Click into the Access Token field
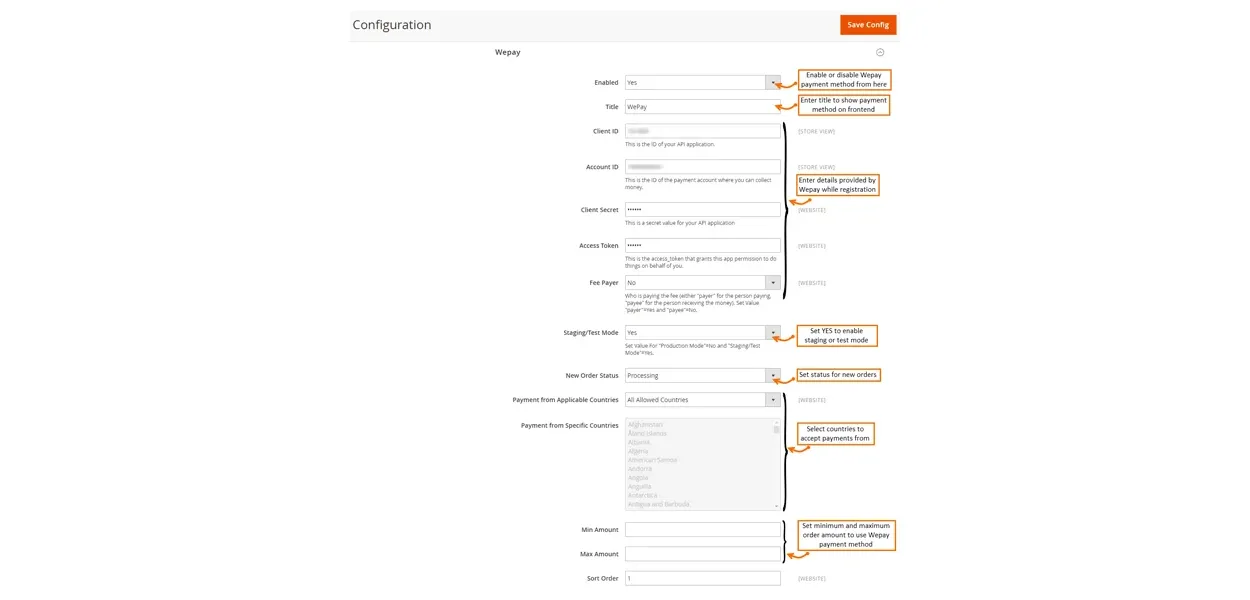Viewport: 1250px width, 600px height. pos(702,245)
